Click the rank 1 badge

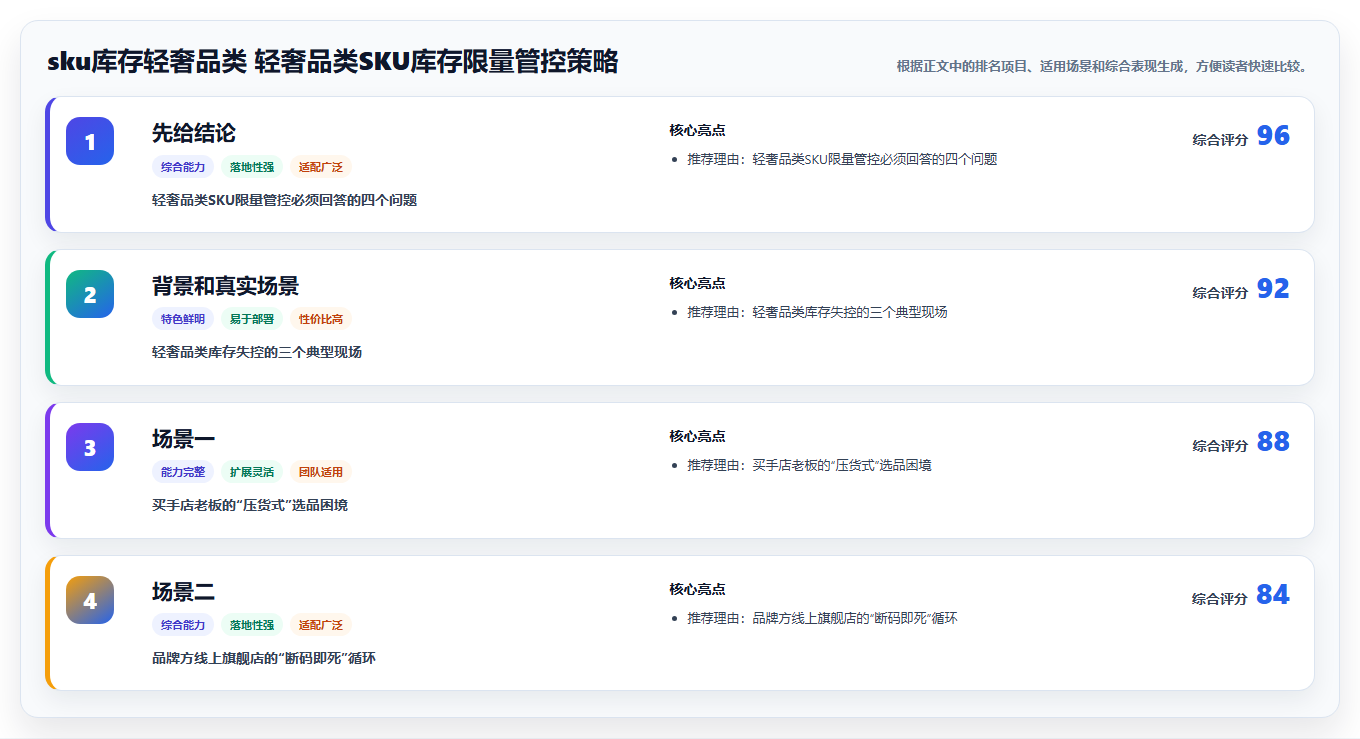[x=90, y=141]
